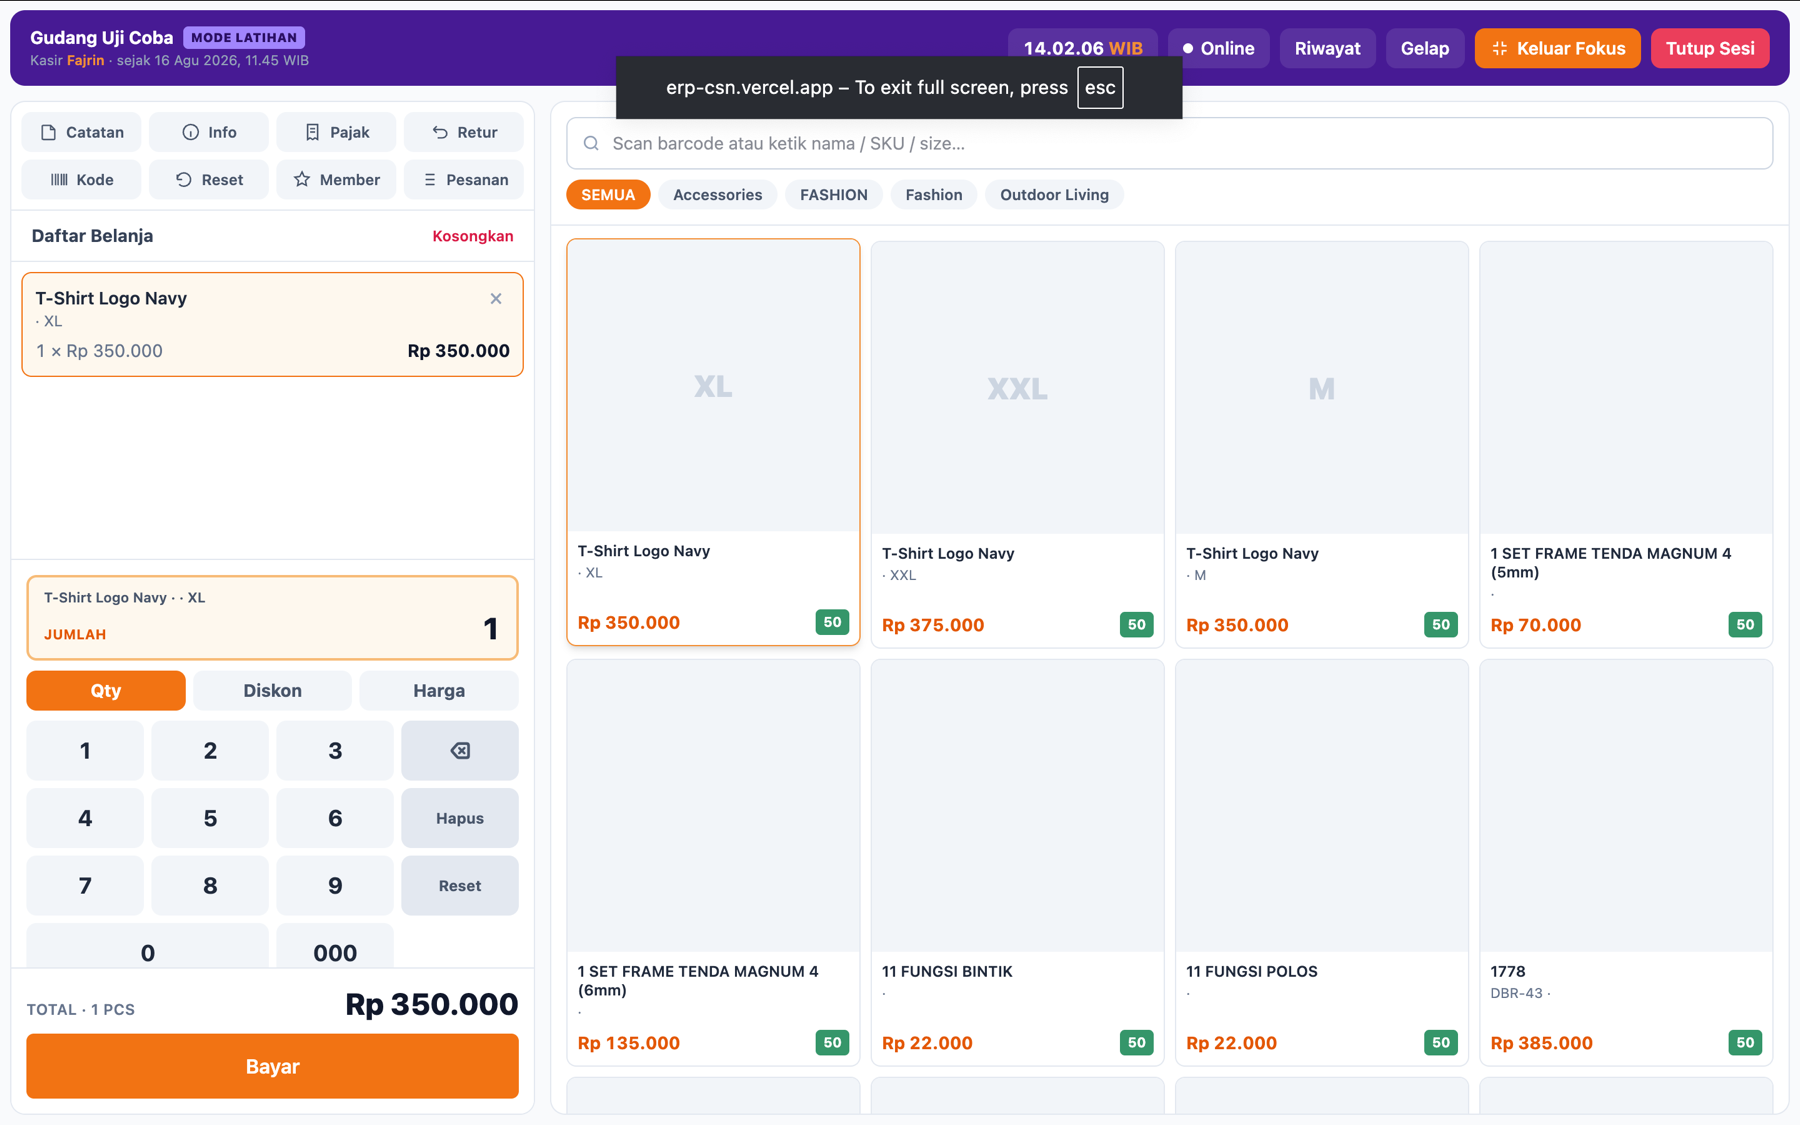Add T-Shirt Logo Navy XXL product card

point(1017,444)
